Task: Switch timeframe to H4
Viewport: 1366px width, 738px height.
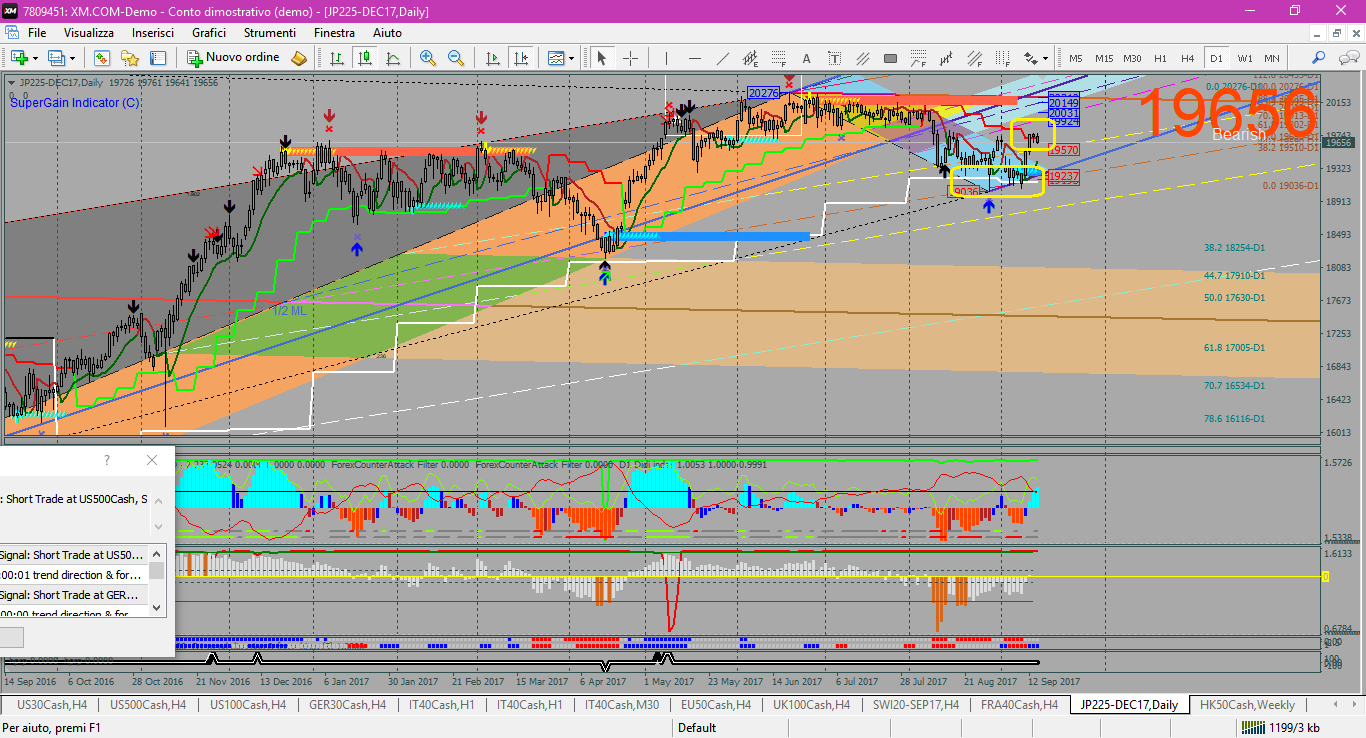Action: pos(1187,58)
